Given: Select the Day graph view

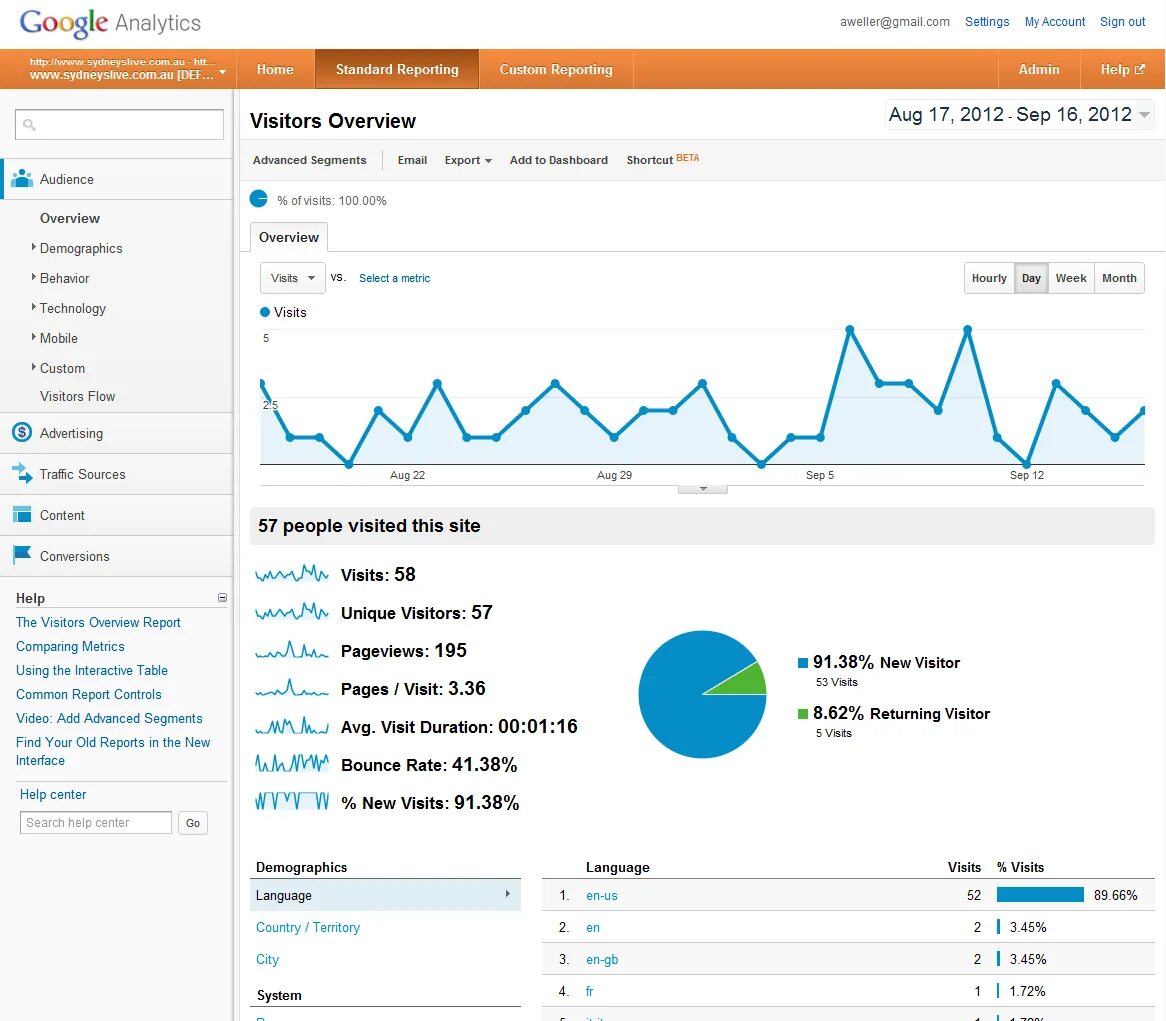Looking at the screenshot, I should click(1031, 278).
